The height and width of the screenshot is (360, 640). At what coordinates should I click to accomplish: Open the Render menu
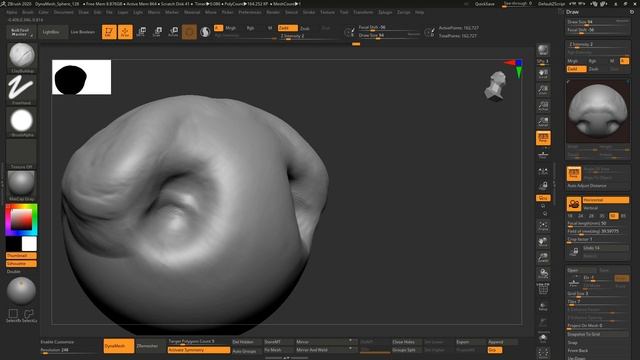coord(273,12)
